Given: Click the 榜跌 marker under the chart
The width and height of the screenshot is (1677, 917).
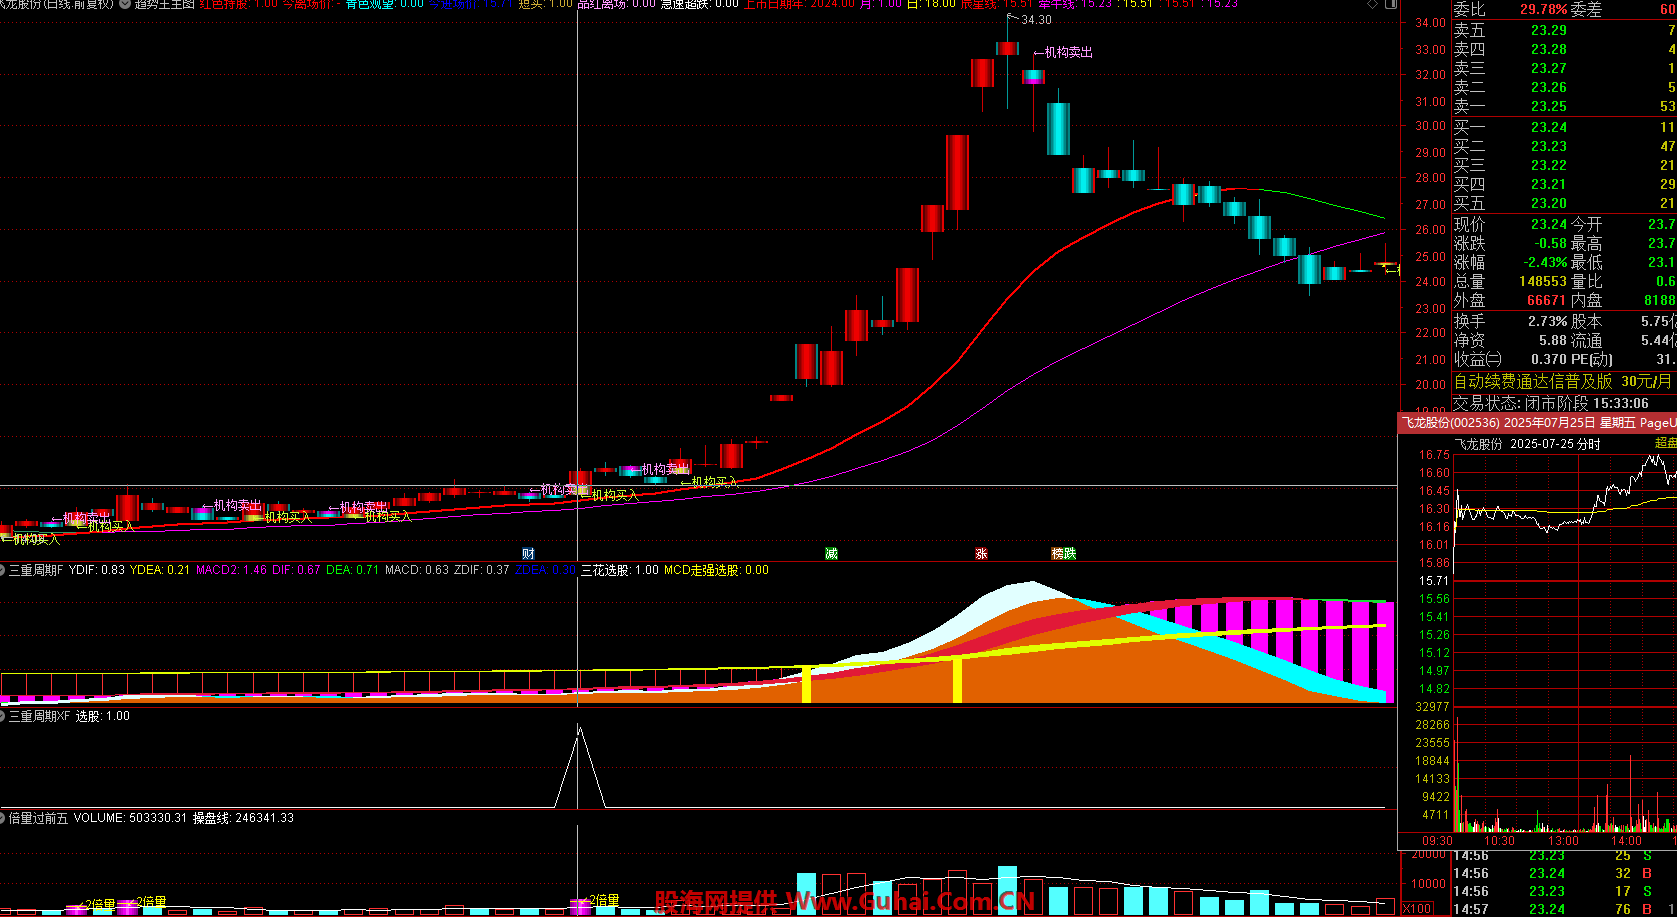Looking at the screenshot, I should click(x=1064, y=553).
